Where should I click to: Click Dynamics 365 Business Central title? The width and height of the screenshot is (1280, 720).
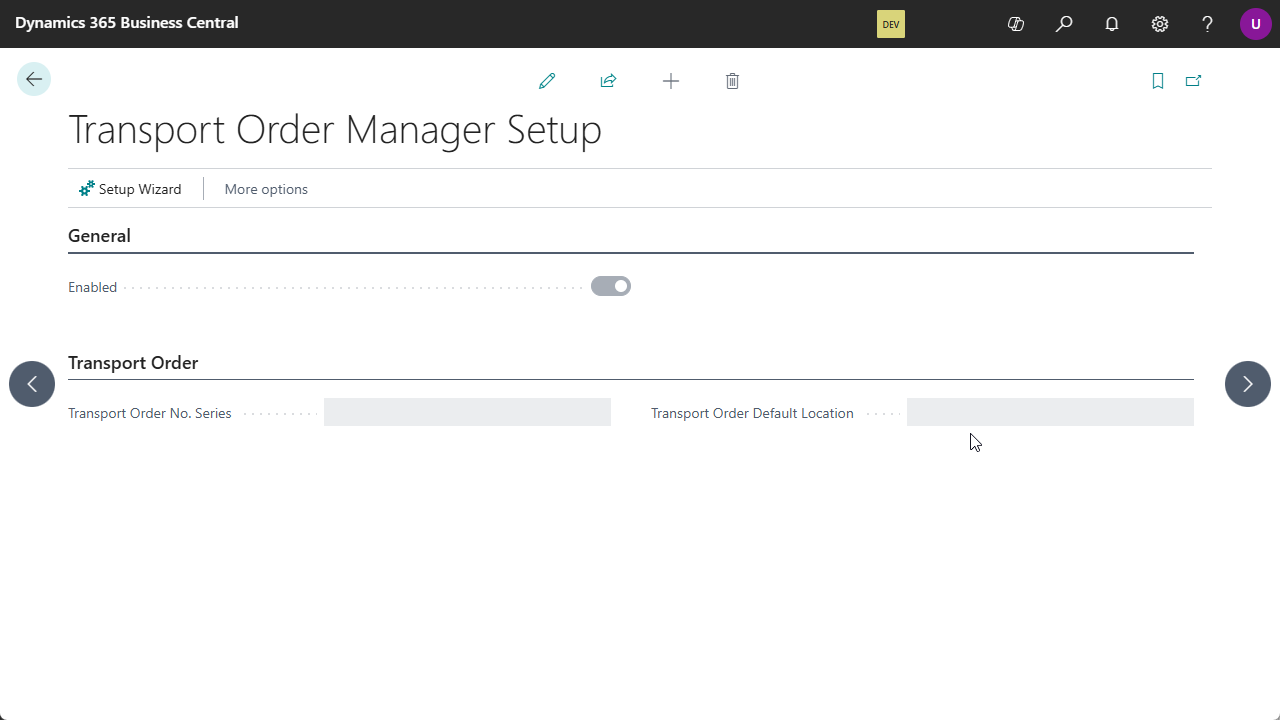point(127,22)
